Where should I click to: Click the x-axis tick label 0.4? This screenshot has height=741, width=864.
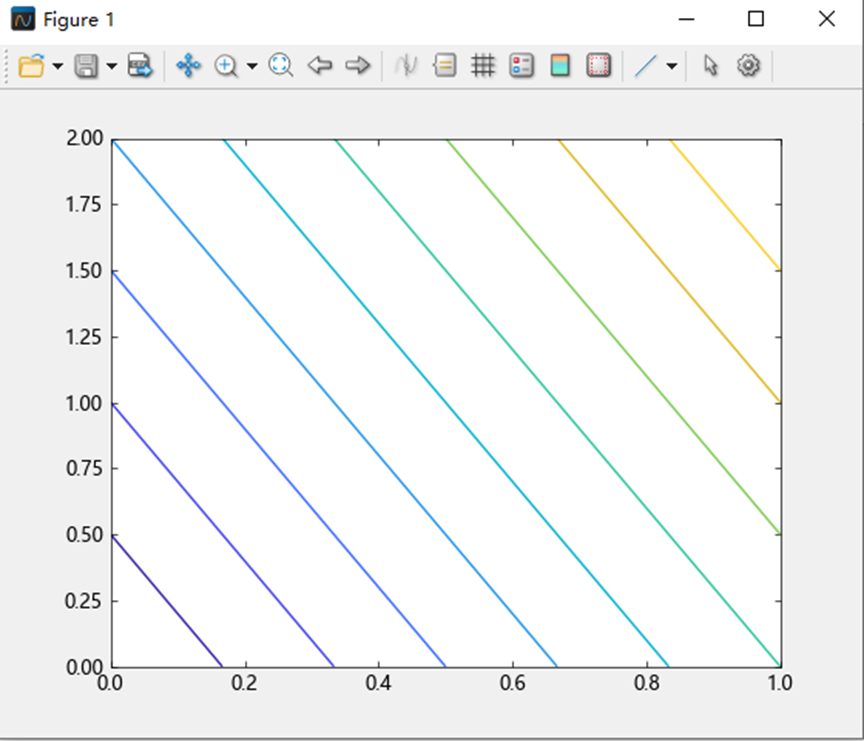pyautogui.click(x=379, y=683)
